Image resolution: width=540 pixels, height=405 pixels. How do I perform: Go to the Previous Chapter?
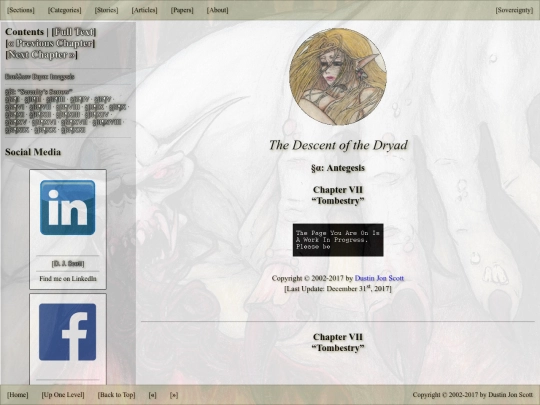click(50, 43)
